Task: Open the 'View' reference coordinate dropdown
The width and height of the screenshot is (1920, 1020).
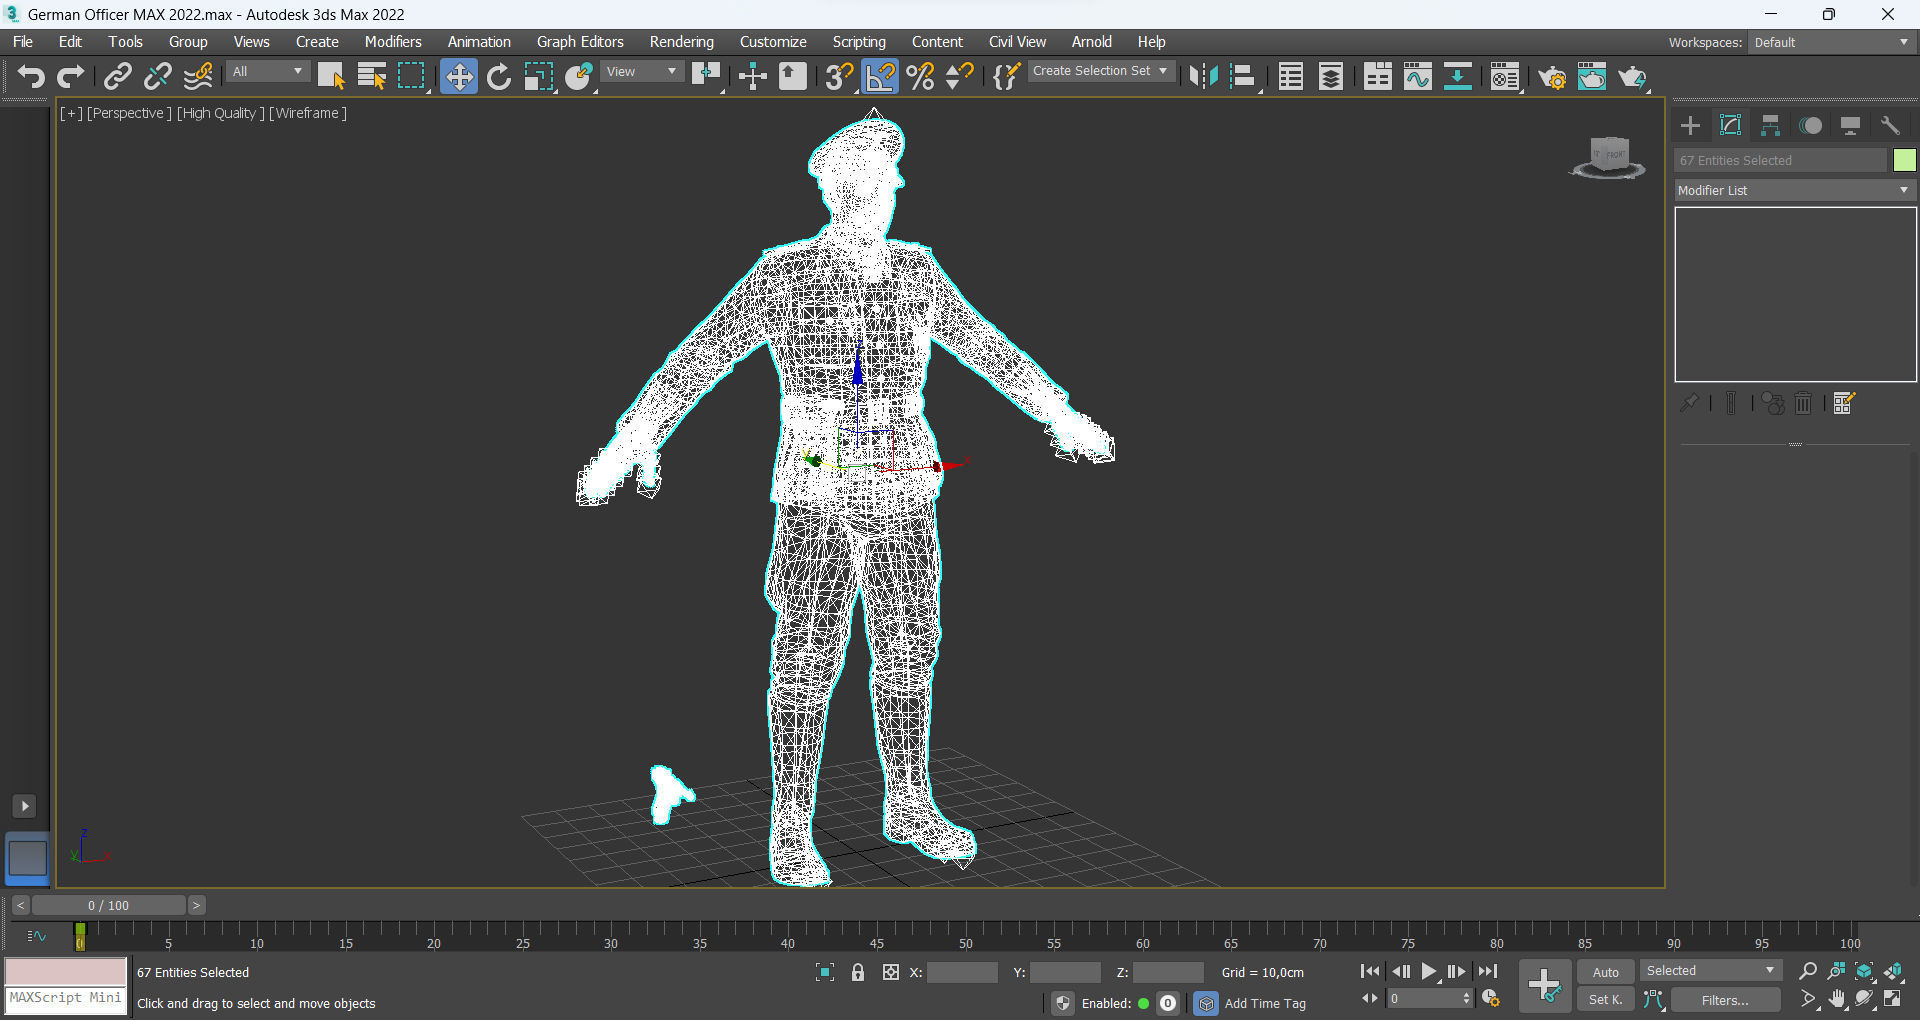Action: 642,72
